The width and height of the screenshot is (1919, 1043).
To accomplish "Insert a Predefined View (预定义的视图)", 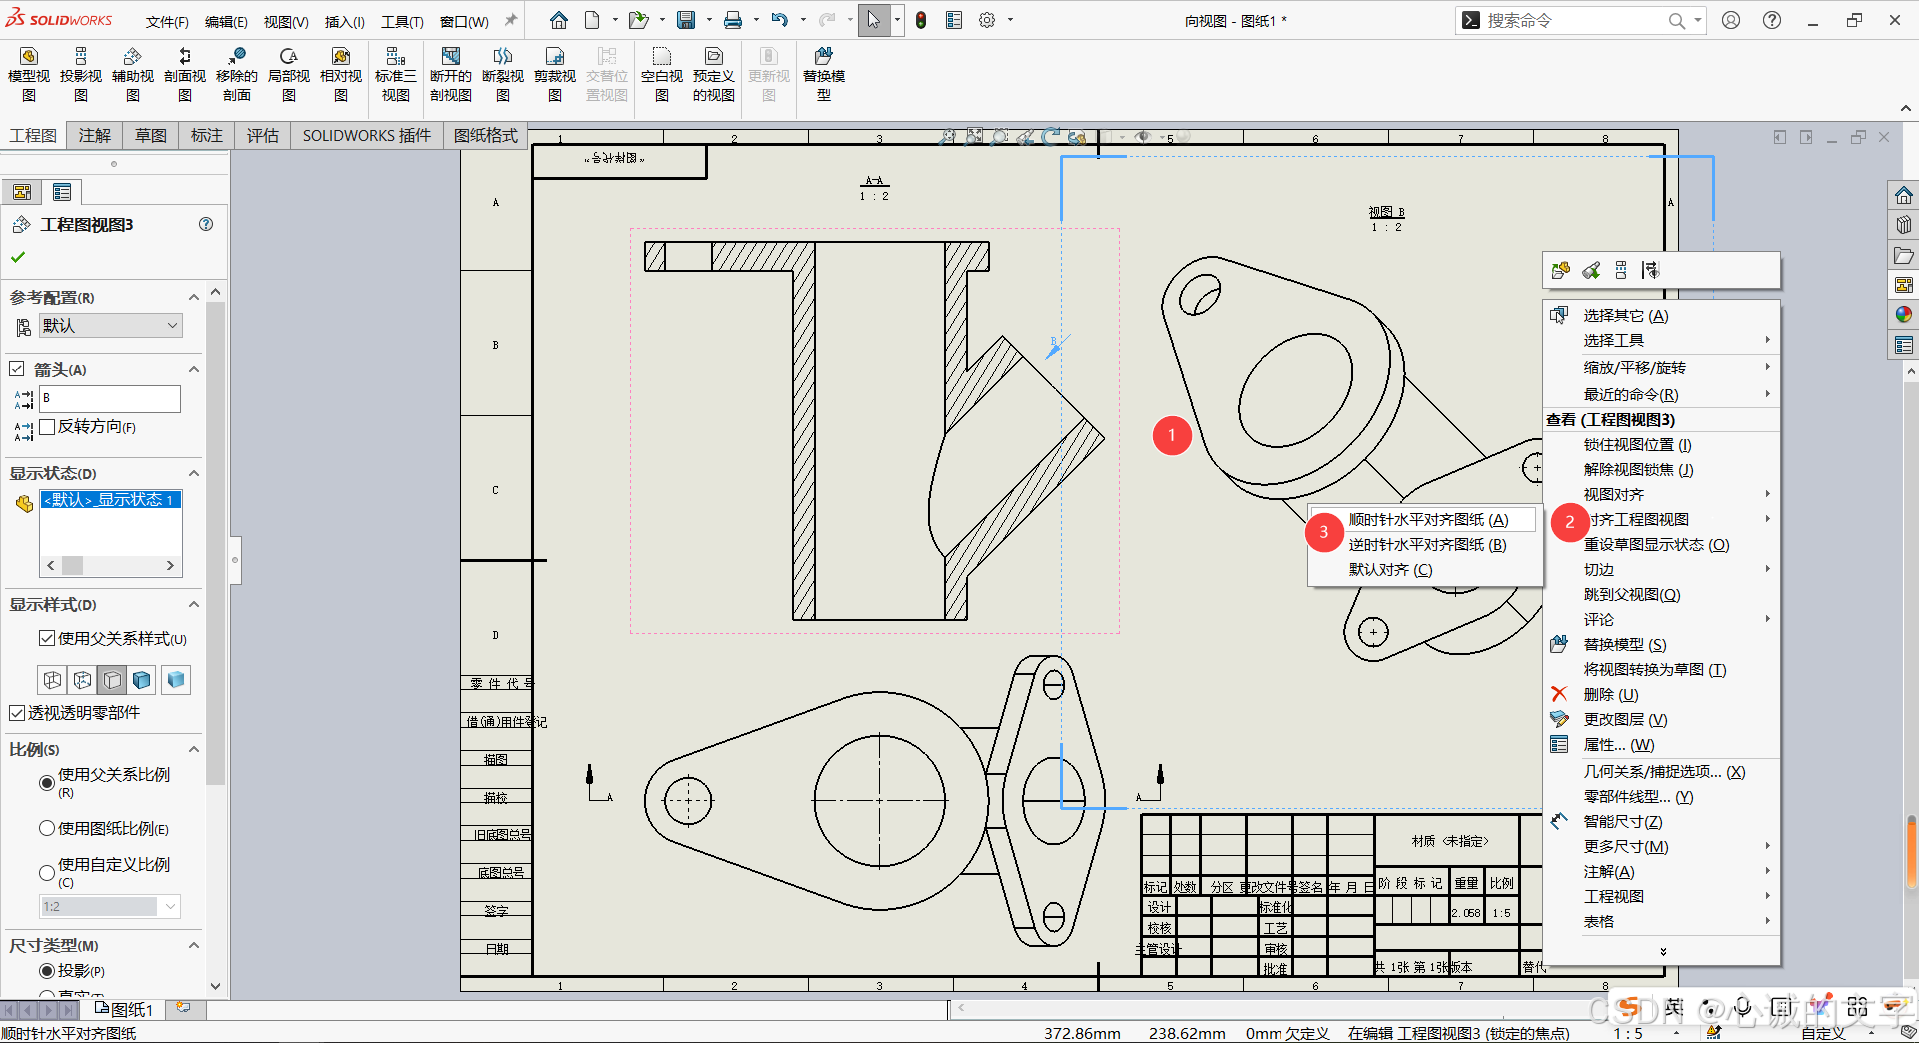I will click(714, 74).
